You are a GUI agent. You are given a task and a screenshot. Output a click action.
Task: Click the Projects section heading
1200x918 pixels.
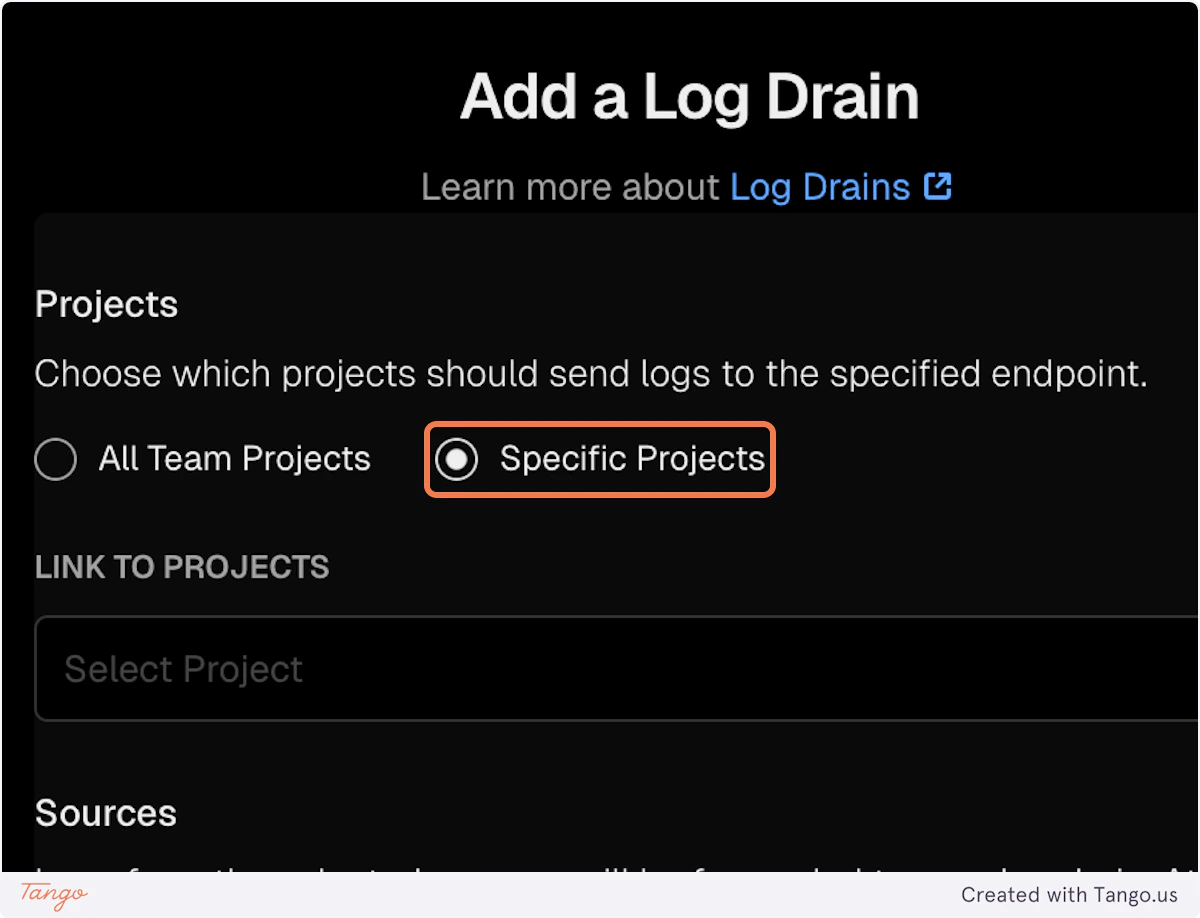pos(105,303)
